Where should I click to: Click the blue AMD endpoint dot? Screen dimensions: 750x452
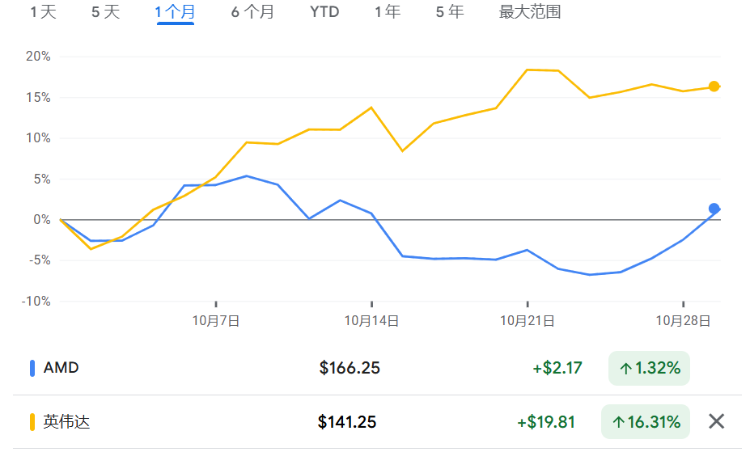pos(714,209)
